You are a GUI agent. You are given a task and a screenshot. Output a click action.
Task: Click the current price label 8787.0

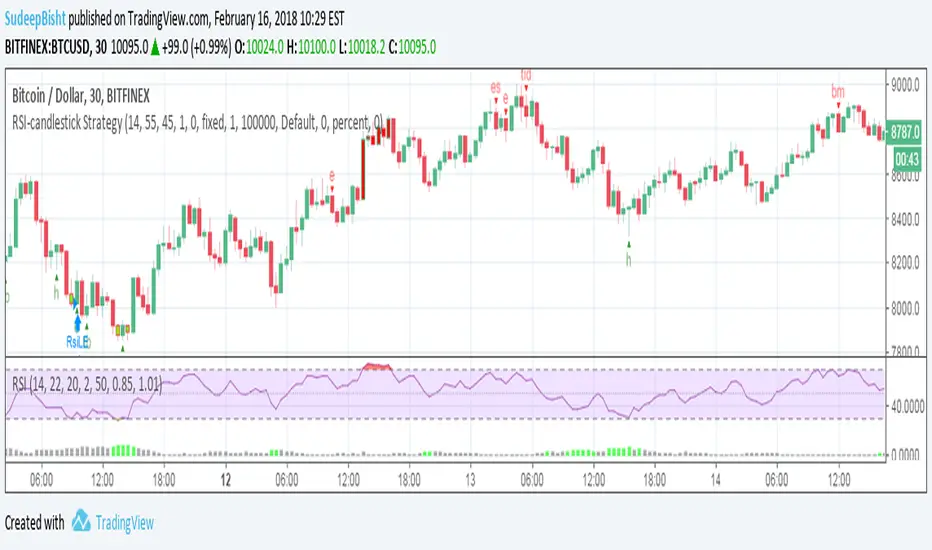(904, 132)
